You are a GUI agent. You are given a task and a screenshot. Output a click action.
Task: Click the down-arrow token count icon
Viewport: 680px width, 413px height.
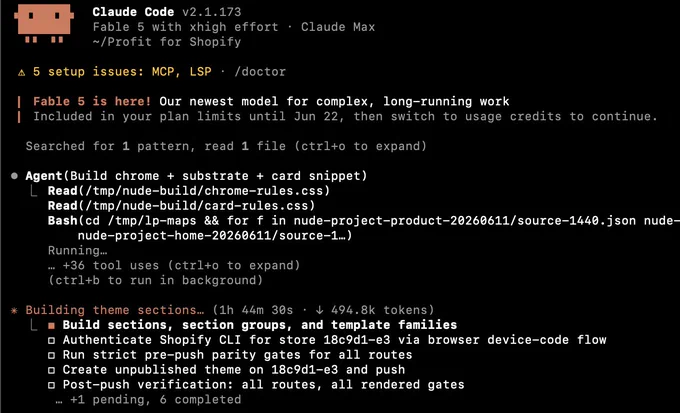[320, 310]
